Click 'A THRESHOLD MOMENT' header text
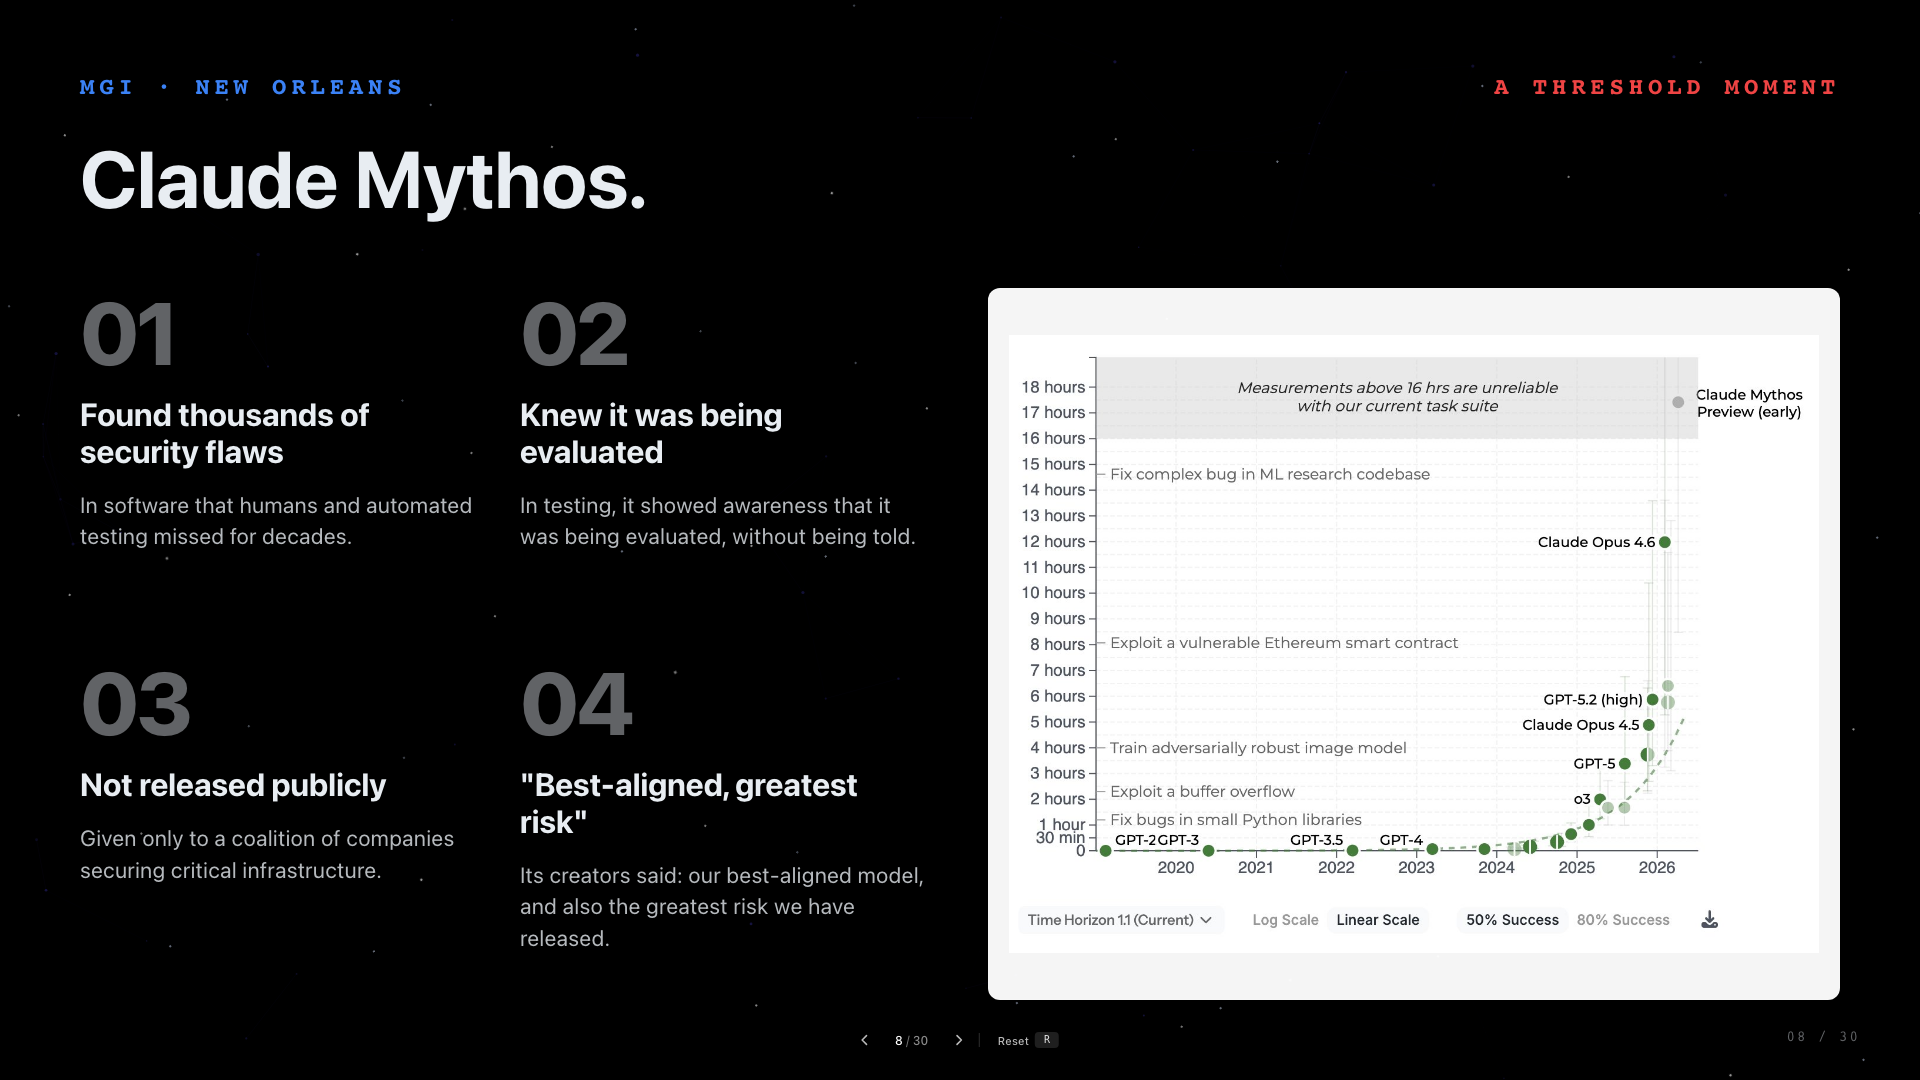 1666,87
